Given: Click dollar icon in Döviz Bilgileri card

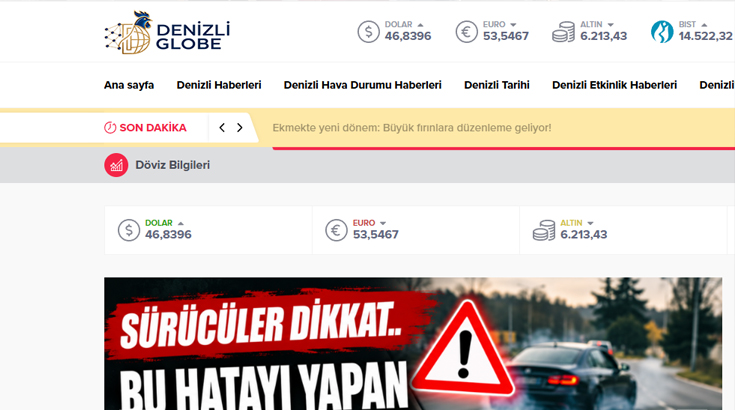Looking at the screenshot, I should tap(129, 230).
